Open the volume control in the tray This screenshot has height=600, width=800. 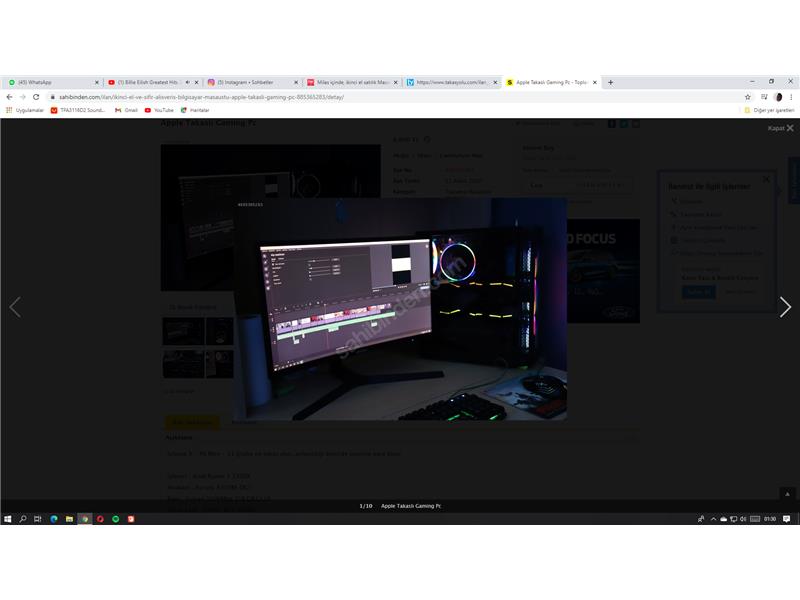(x=743, y=519)
